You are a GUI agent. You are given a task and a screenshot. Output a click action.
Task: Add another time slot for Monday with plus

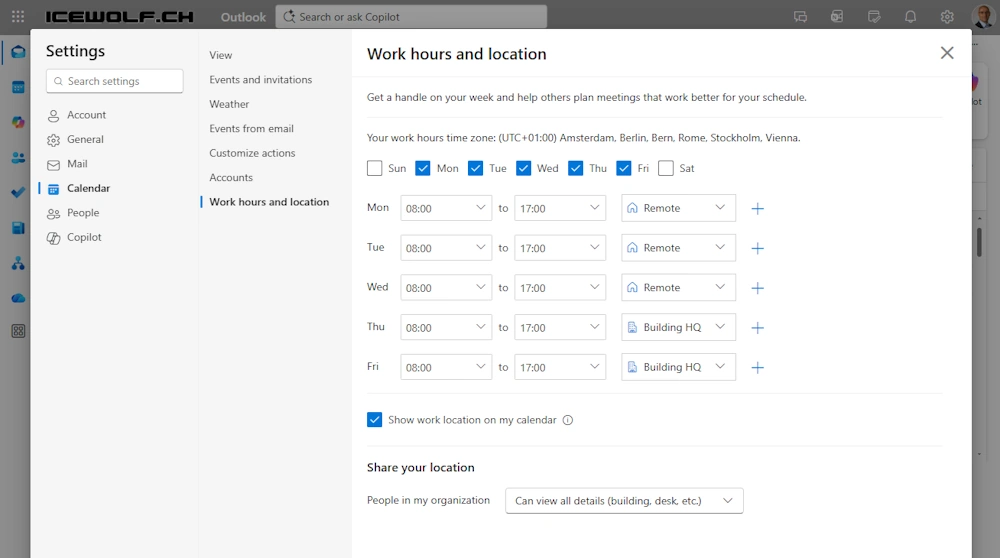757,208
